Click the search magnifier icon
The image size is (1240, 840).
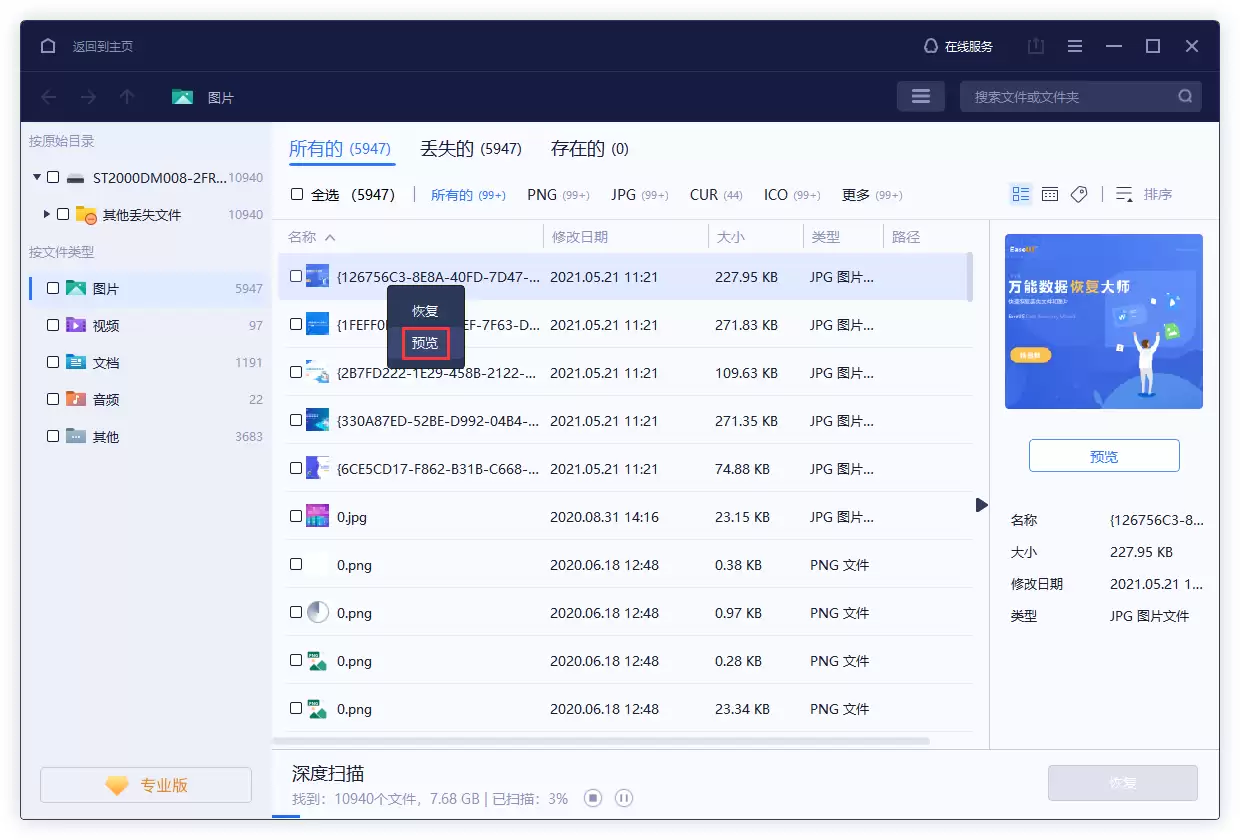point(1185,97)
